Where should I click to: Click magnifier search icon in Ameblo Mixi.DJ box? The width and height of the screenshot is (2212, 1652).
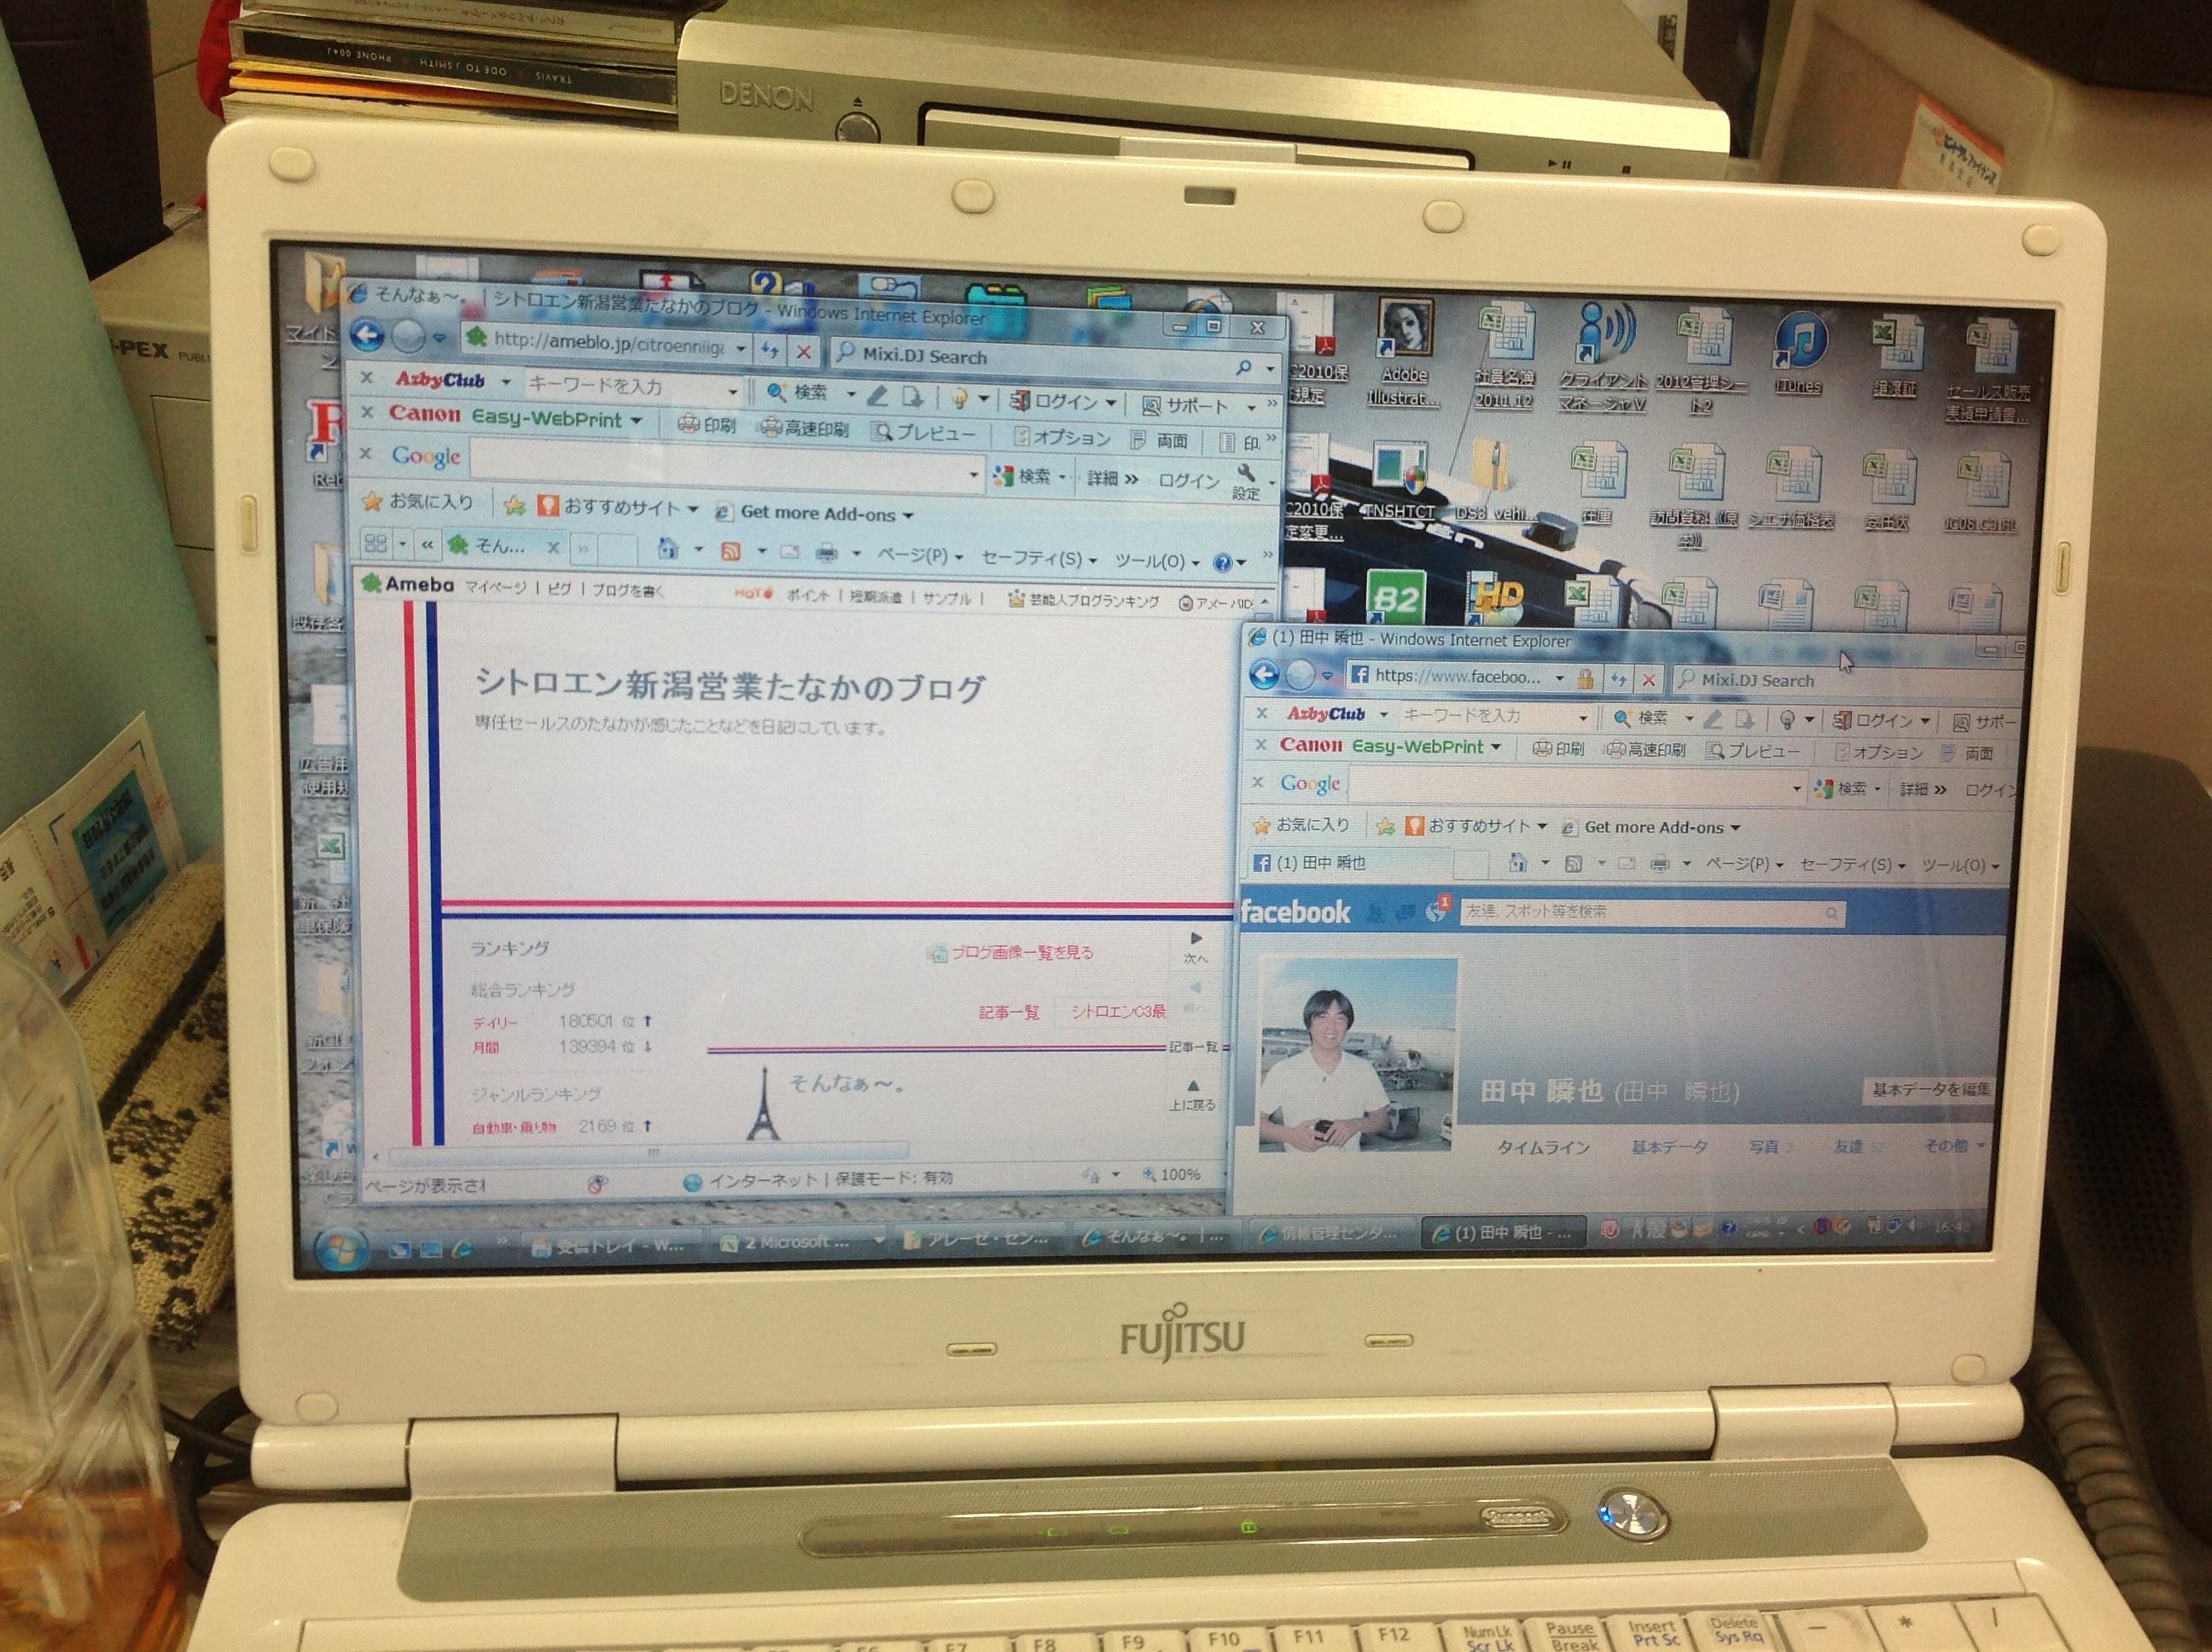point(1243,367)
